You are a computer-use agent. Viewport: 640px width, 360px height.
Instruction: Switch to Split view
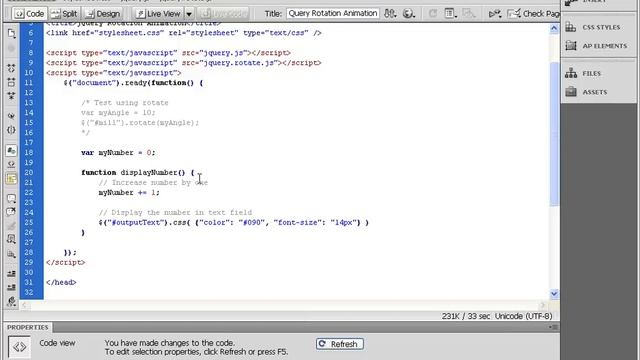64,14
